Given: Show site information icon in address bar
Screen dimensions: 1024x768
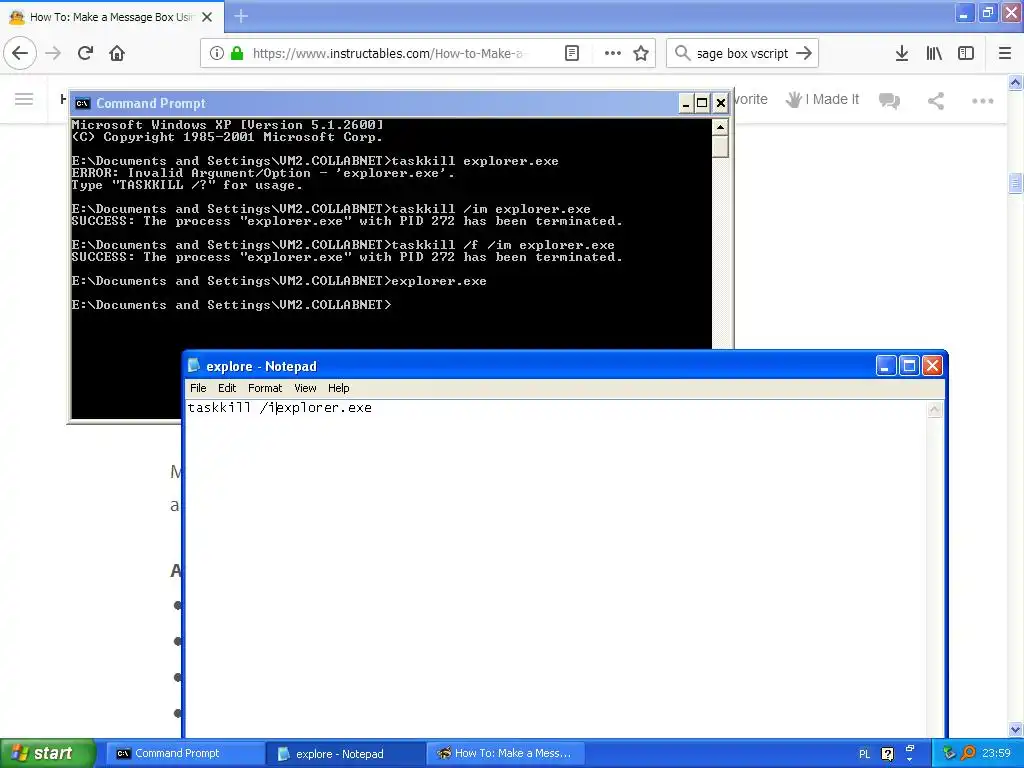Looking at the screenshot, I should 217,54.
